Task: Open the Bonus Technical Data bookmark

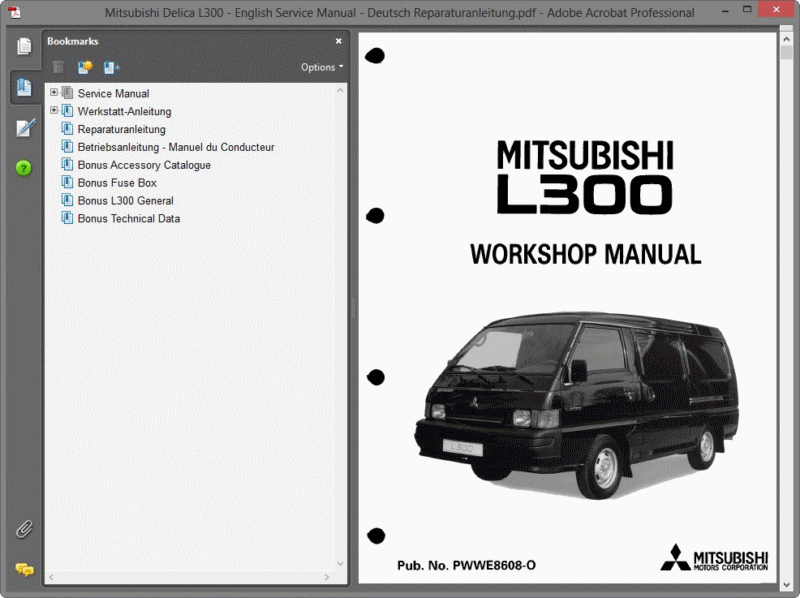Action: (129, 218)
